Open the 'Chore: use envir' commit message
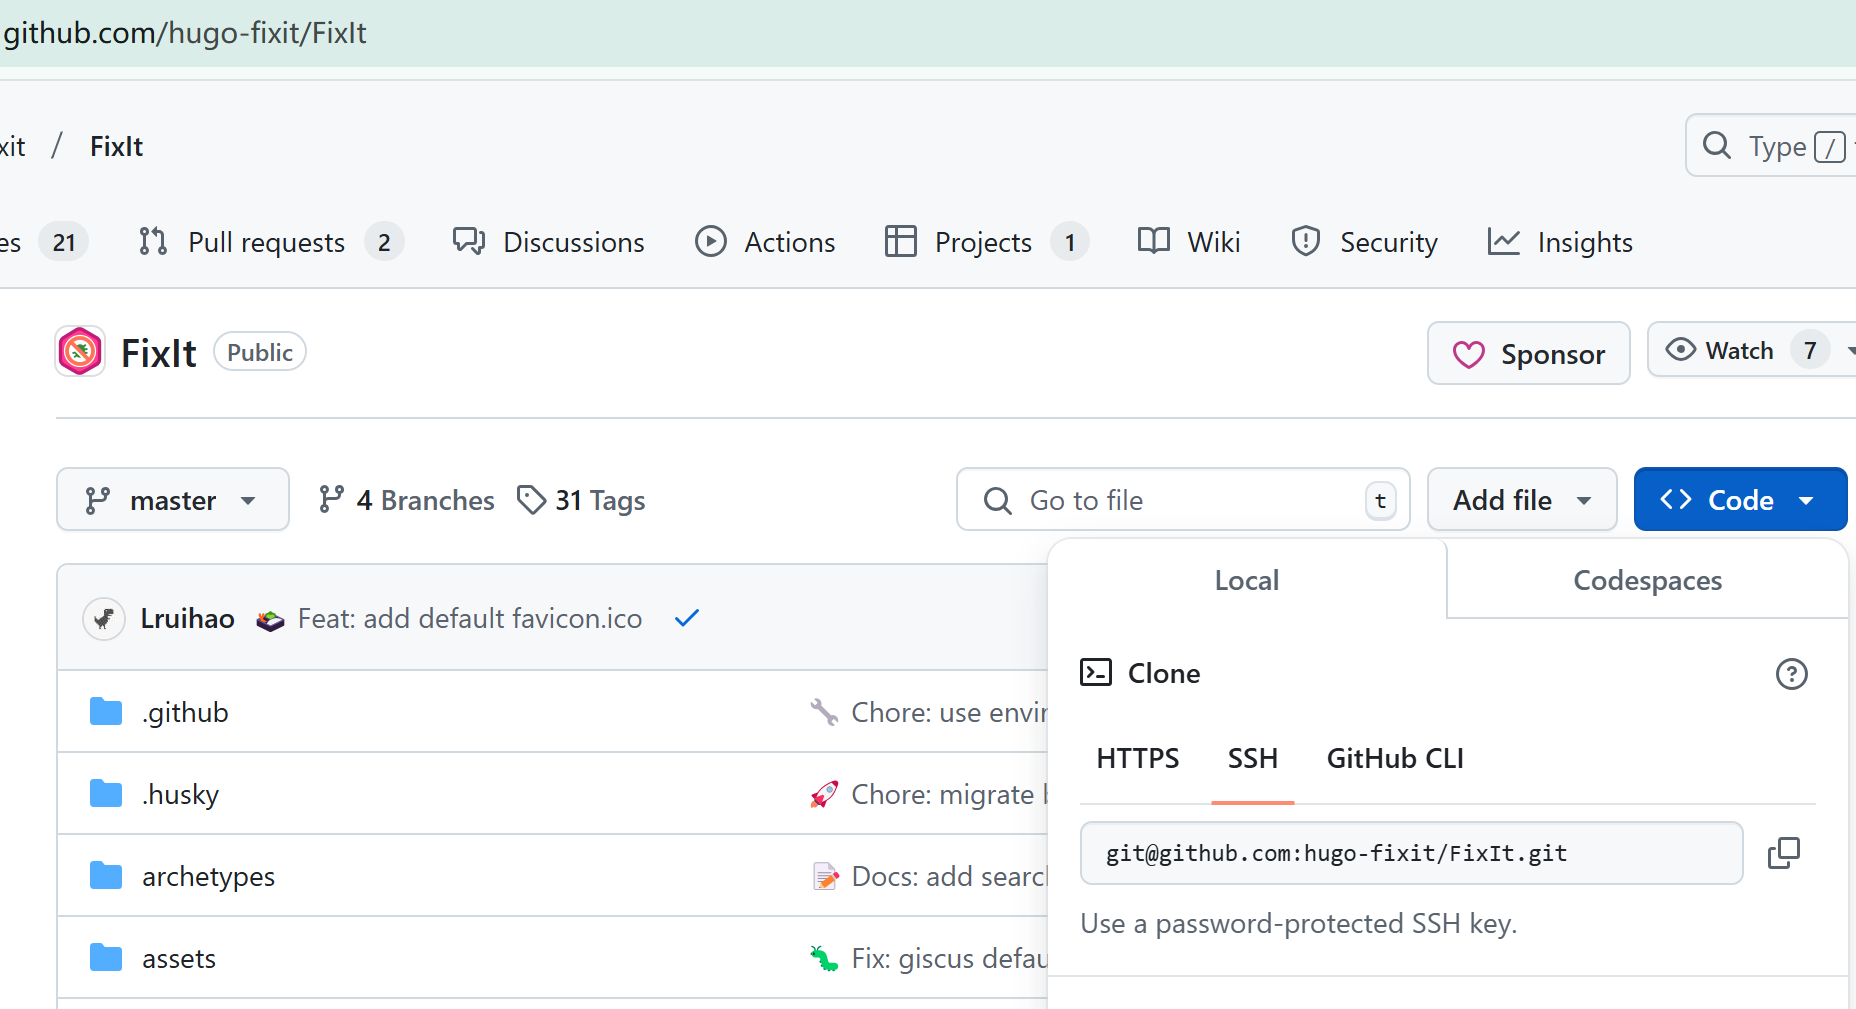The image size is (1856, 1009). tap(949, 712)
